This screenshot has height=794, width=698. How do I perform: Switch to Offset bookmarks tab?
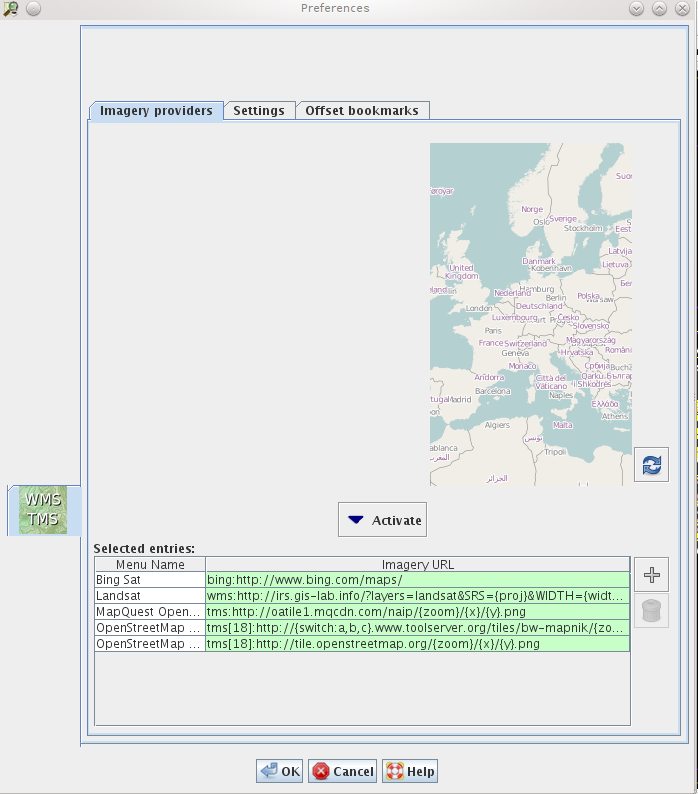coord(362,111)
